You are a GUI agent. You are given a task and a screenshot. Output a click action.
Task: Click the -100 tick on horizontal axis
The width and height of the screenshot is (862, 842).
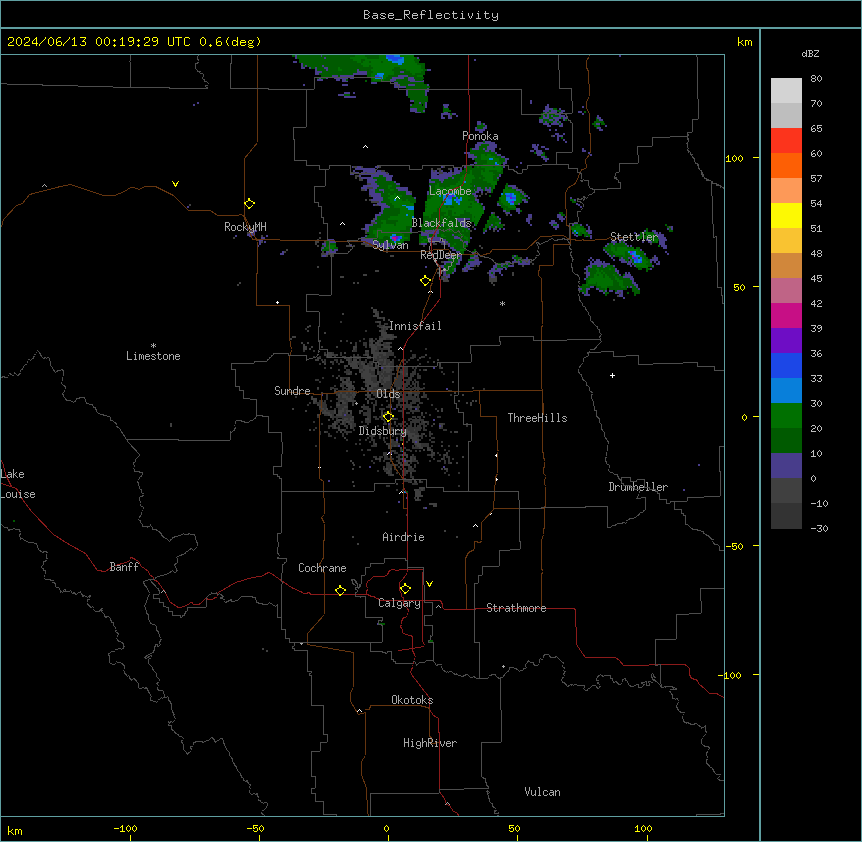tap(126, 829)
